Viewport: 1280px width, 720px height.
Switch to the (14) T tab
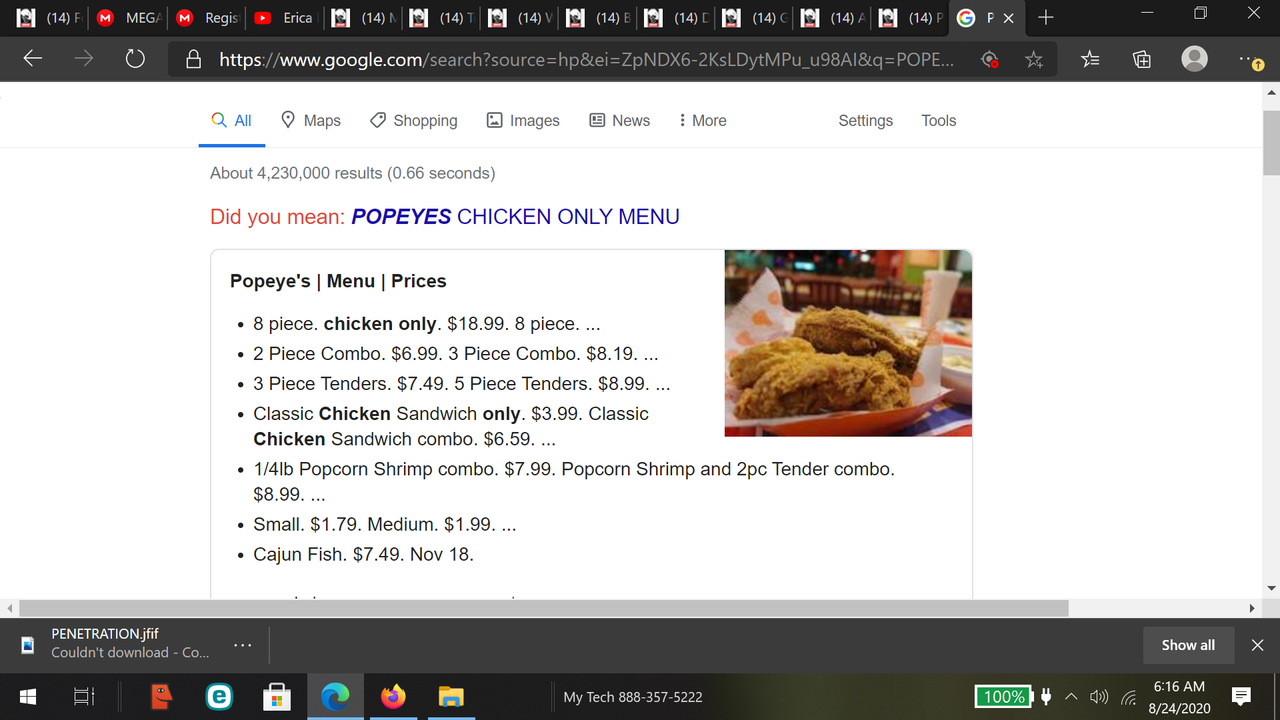(x=441, y=18)
